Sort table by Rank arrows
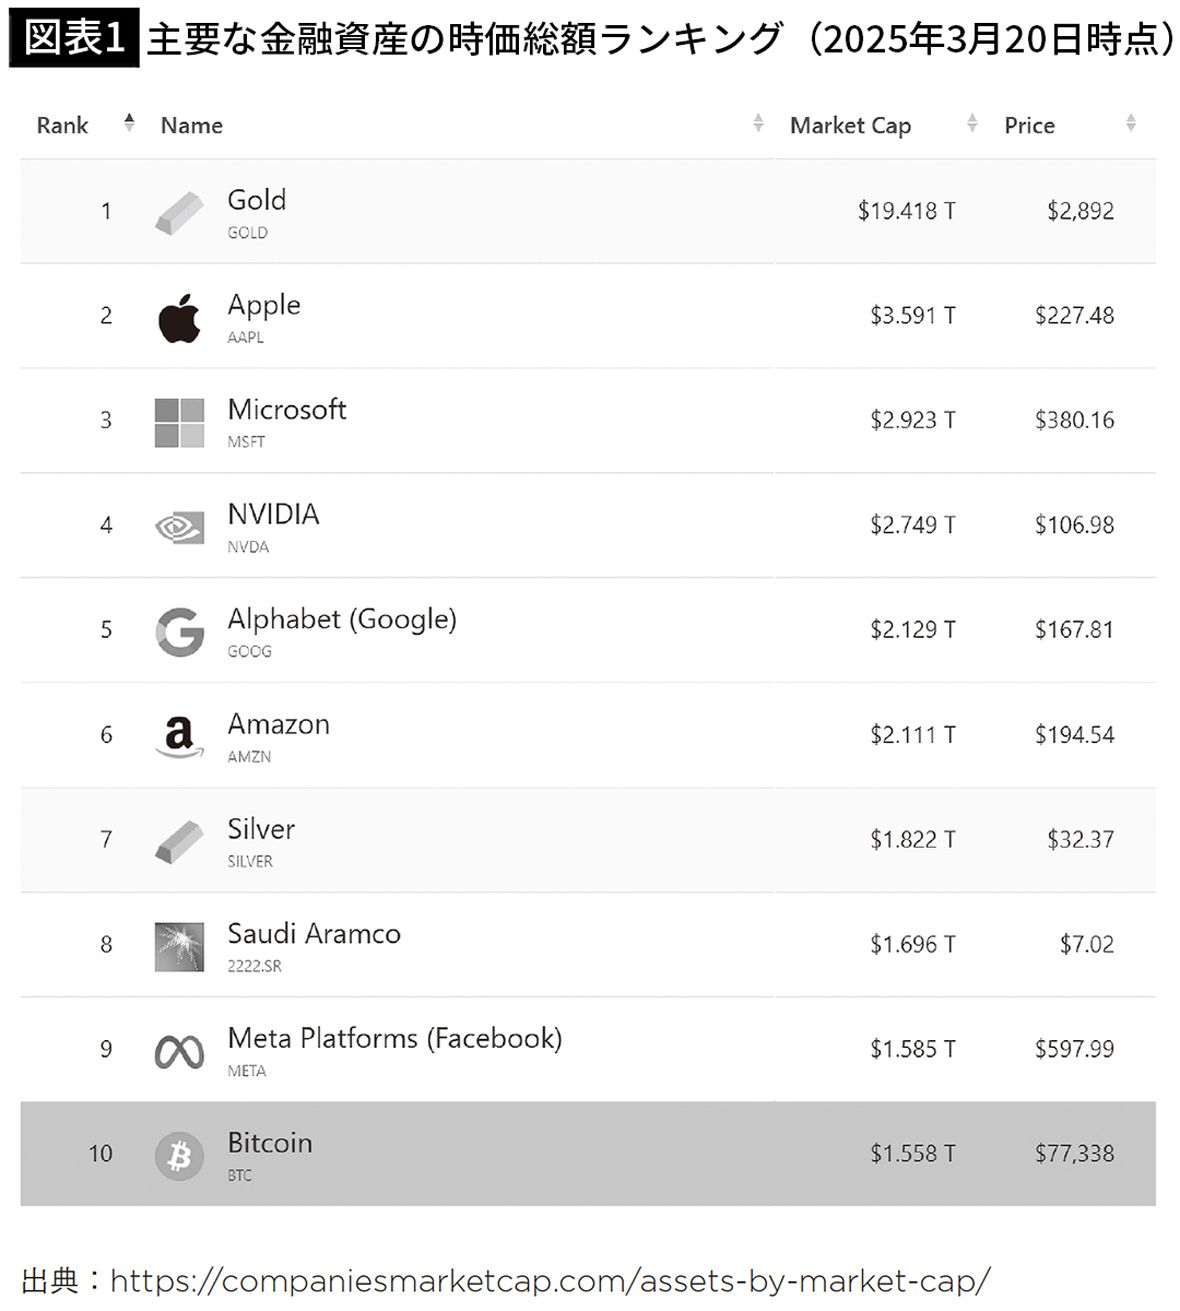This screenshot has height=1311, width=1180. pyautogui.click(x=129, y=124)
